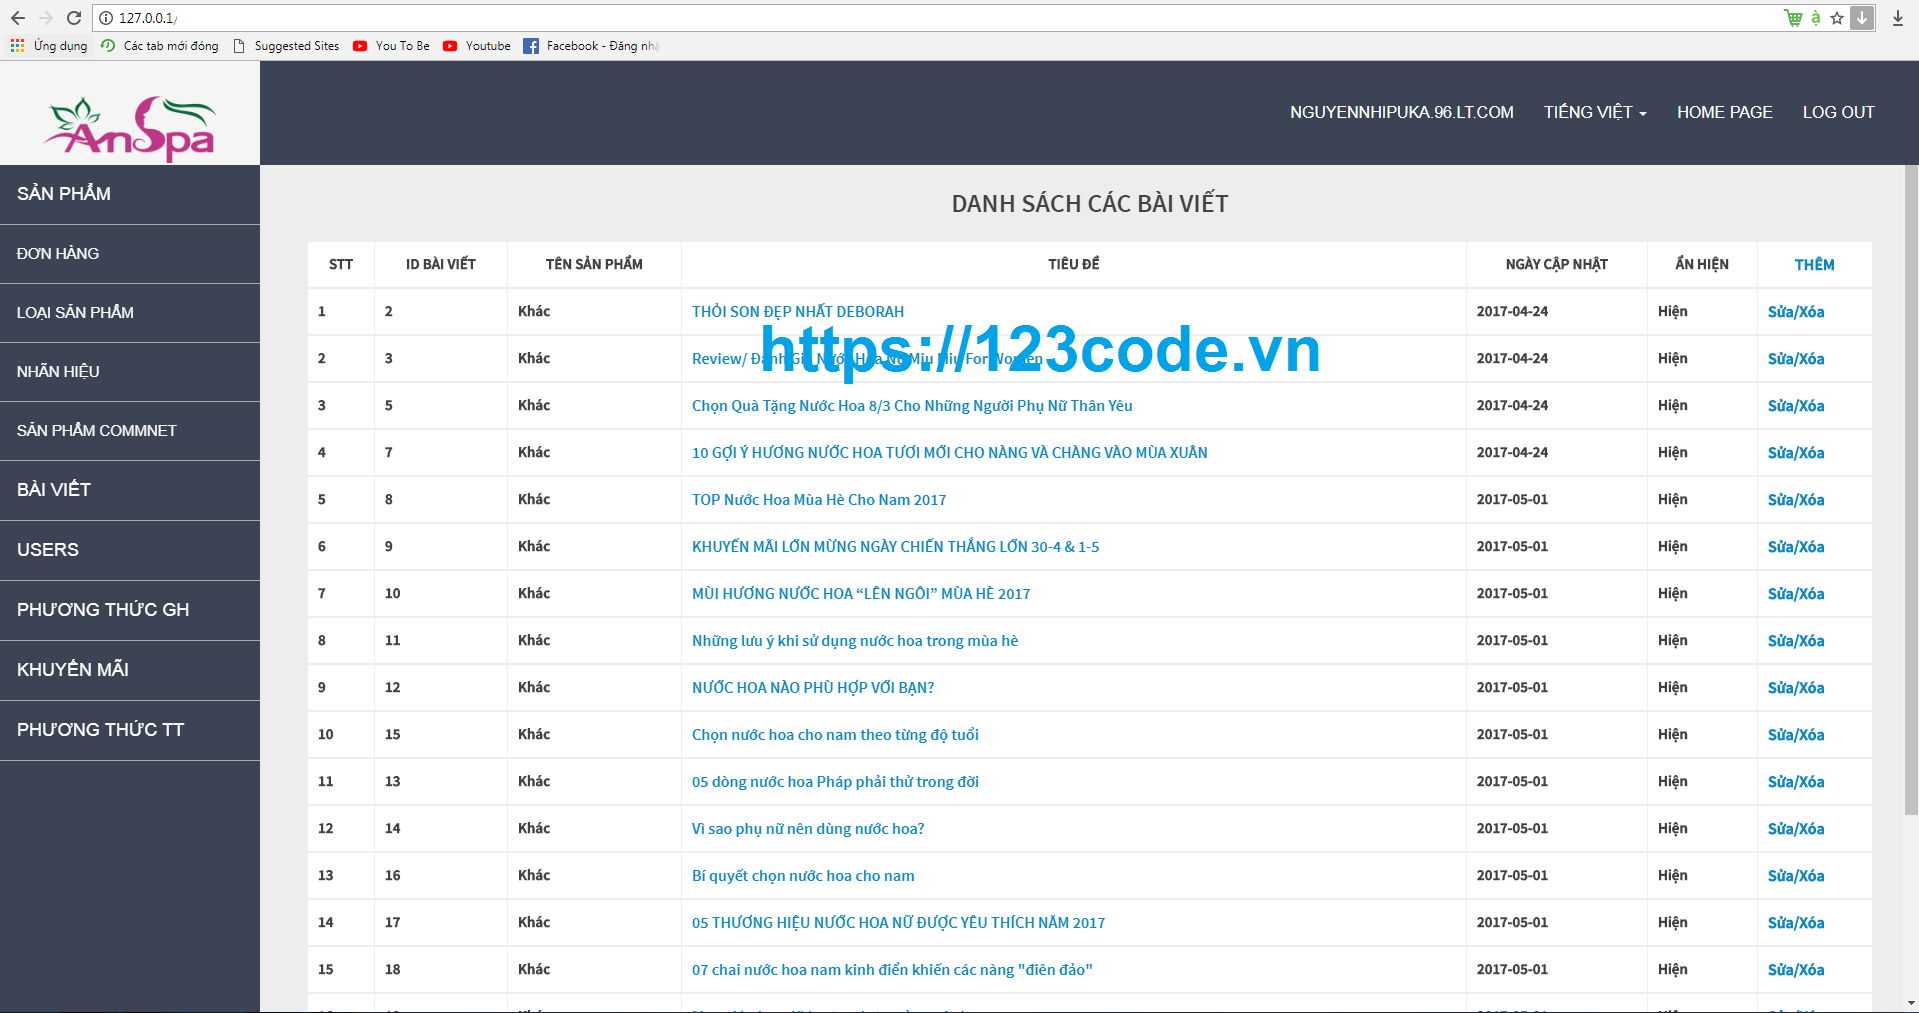
Task: Click inside the browser address bar
Action: point(400,17)
